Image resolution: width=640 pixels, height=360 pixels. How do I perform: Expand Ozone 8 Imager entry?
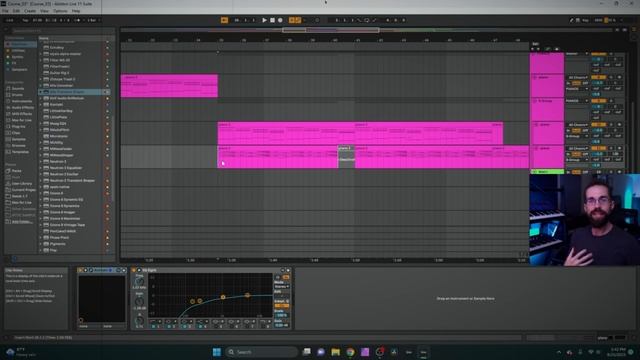41,212
